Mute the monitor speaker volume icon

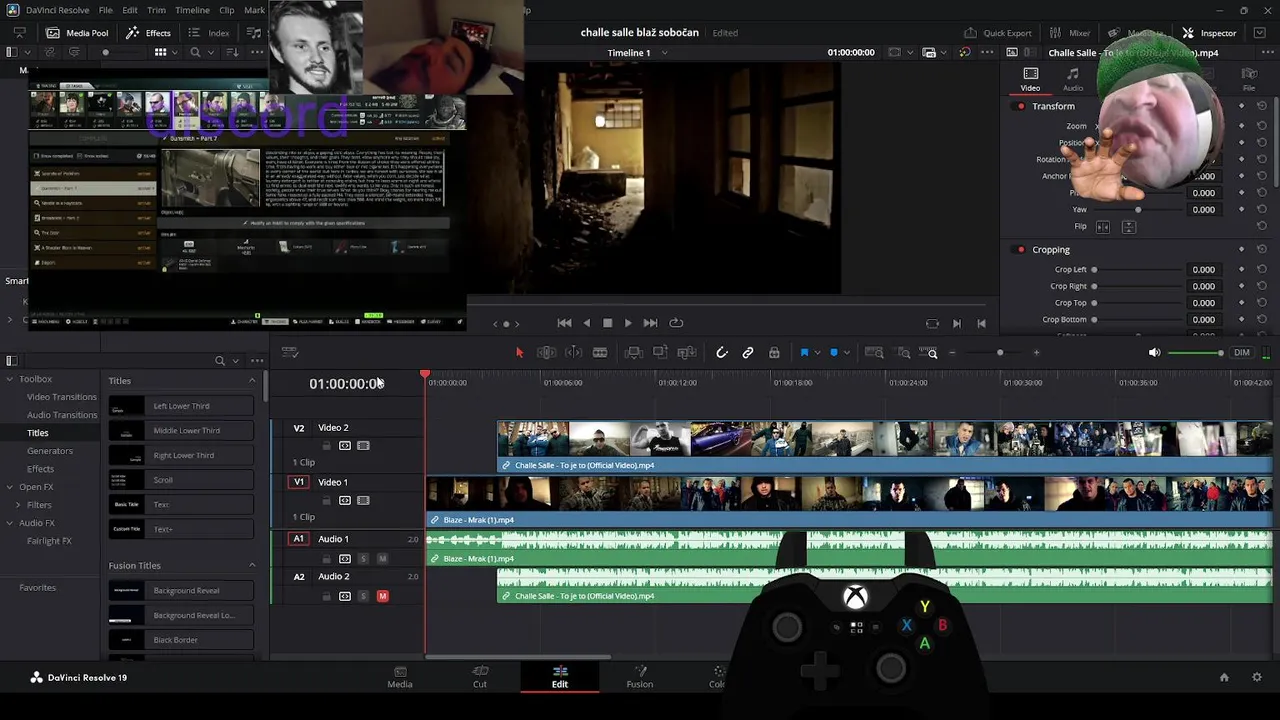(x=1154, y=353)
